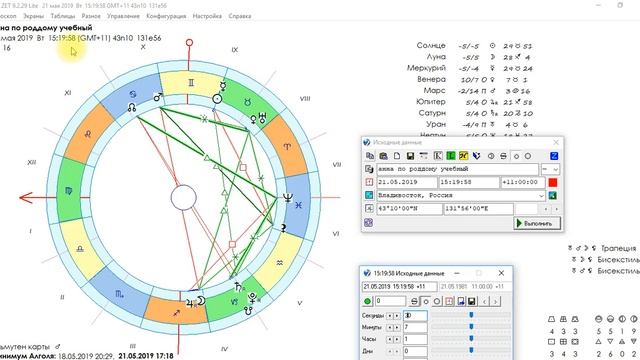Select the small circle mode in the lower Исходные данные dialog
640x360 pixels.
(x=426, y=302)
